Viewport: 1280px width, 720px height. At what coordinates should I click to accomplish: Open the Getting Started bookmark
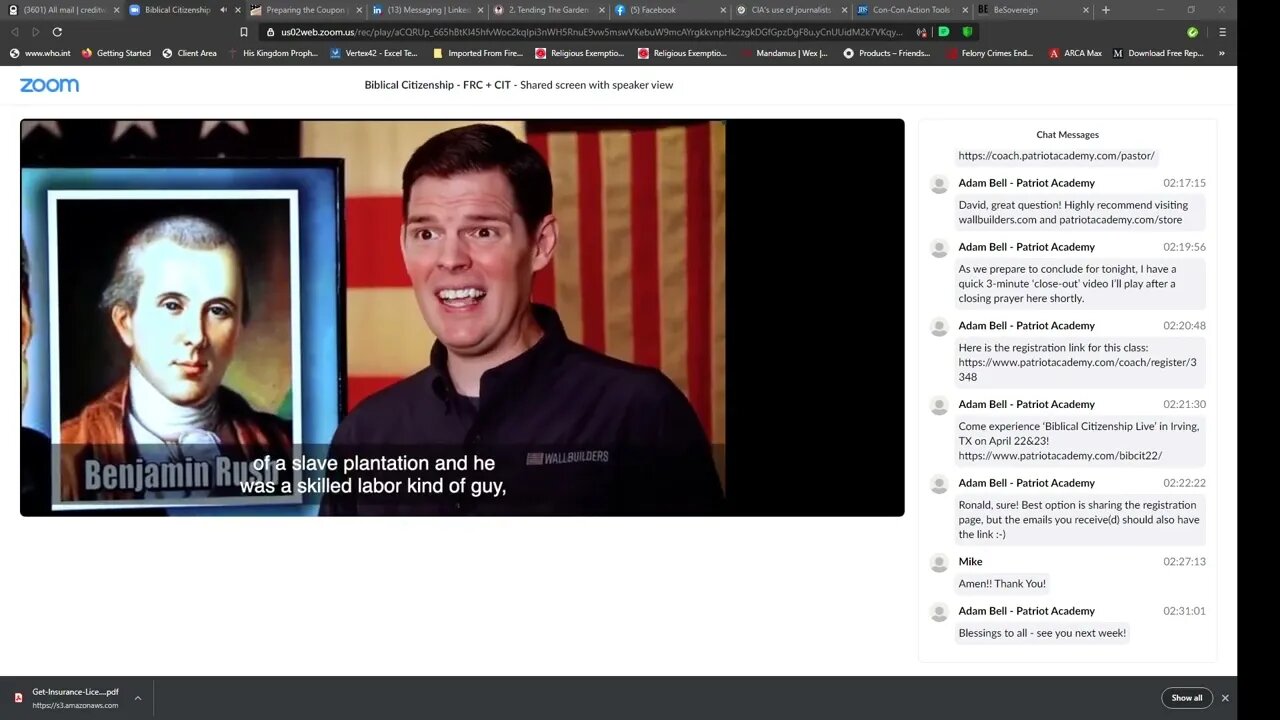116,53
